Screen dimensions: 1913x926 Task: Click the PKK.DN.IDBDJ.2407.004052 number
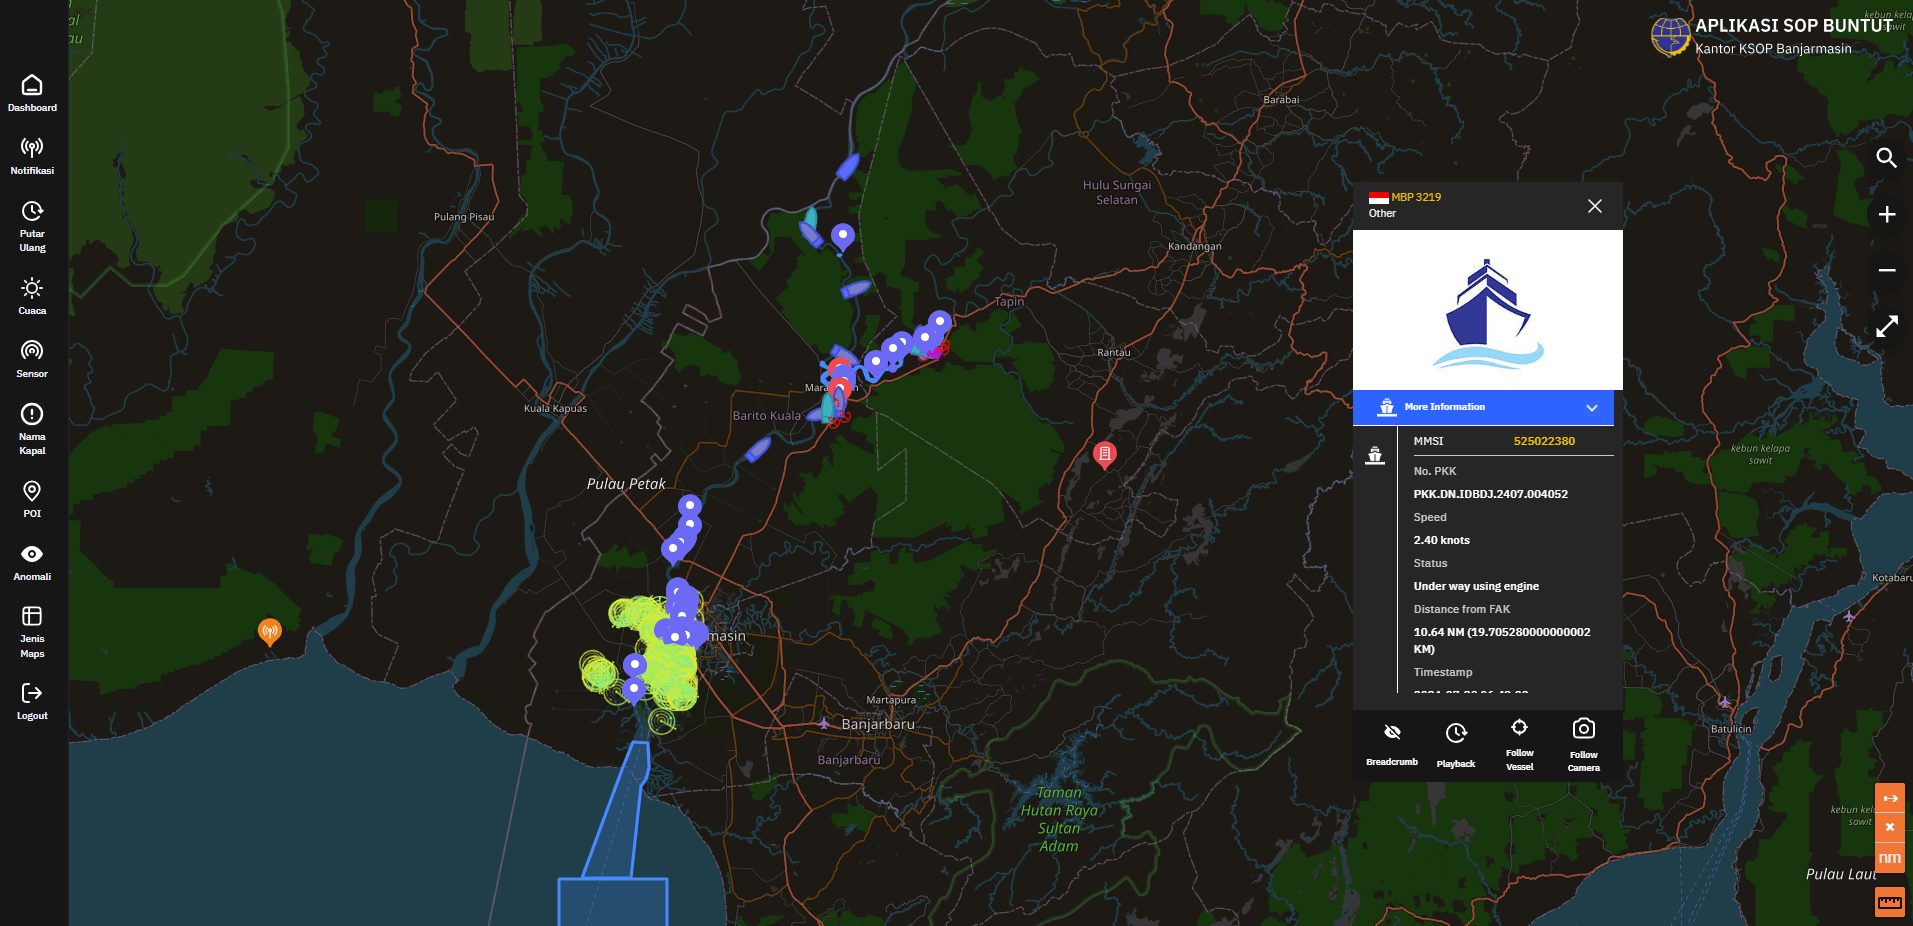pyautogui.click(x=1490, y=494)
